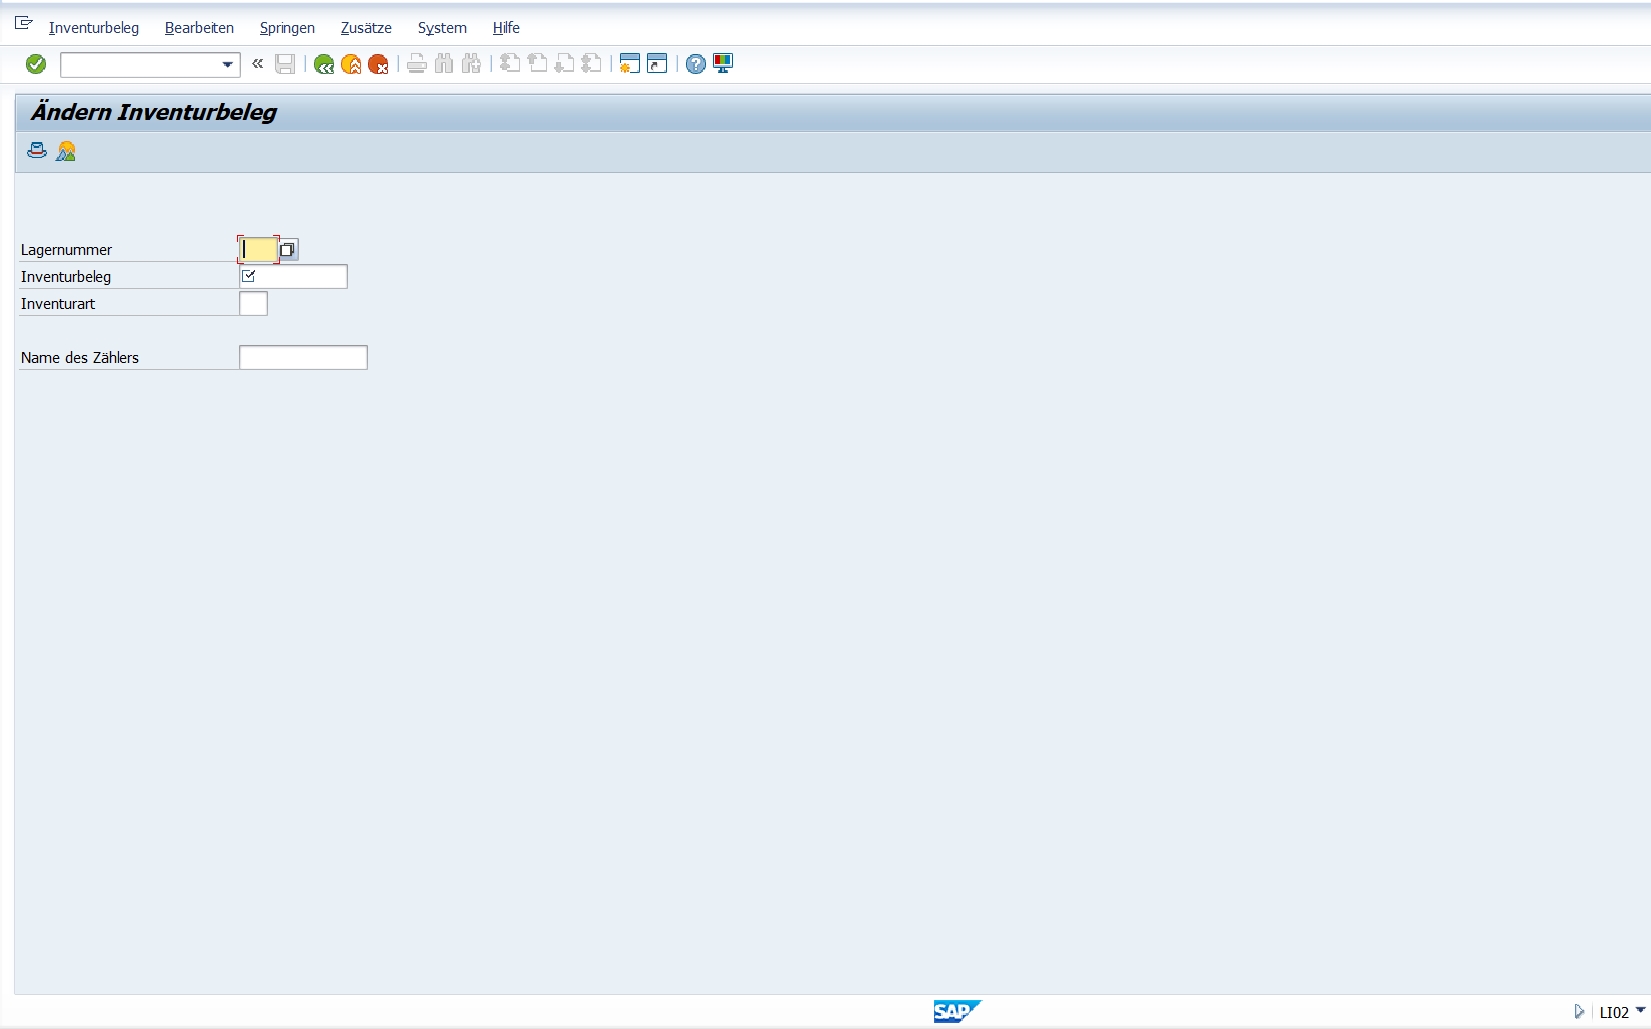Image resolution: width=1651 pixels, height=1029 pixels.
Task: Click the window menu icon left of Inventurbeleg
Action: [24, 23]
